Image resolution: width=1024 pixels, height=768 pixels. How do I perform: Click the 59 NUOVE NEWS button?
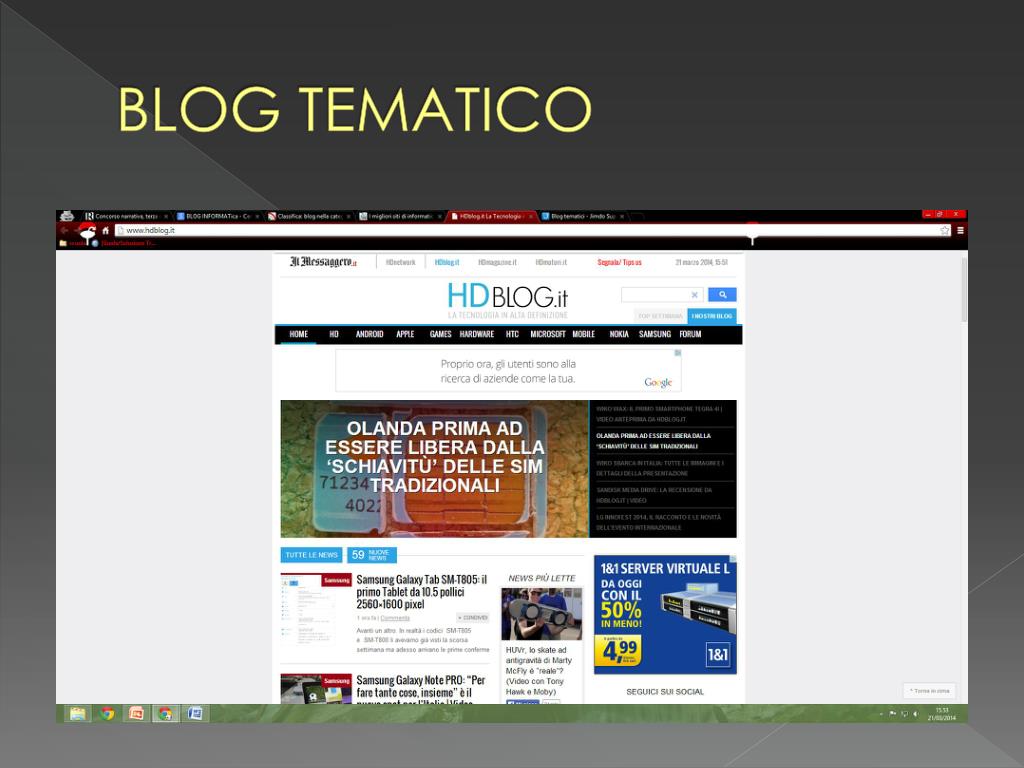(372, 555)
